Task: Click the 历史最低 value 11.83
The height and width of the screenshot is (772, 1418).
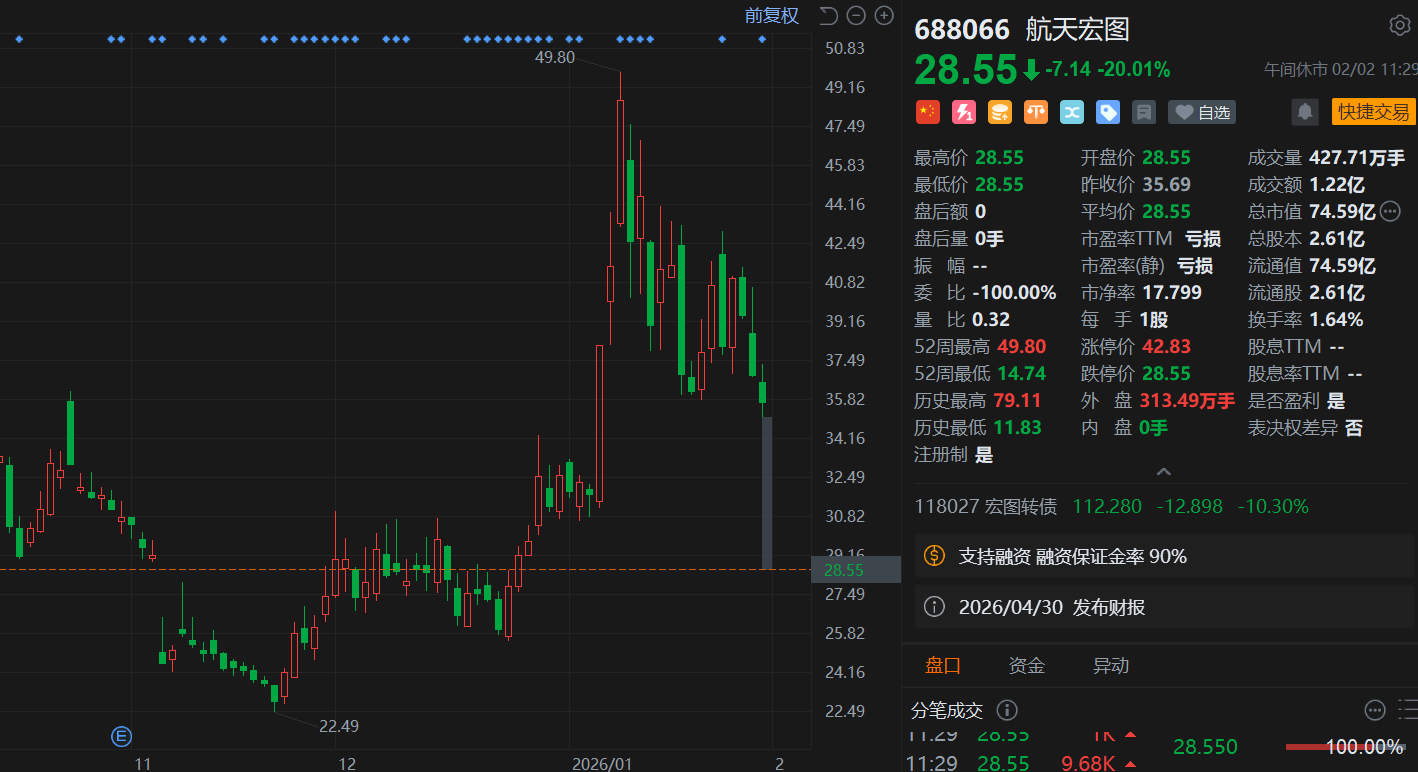Action: 1018,428
